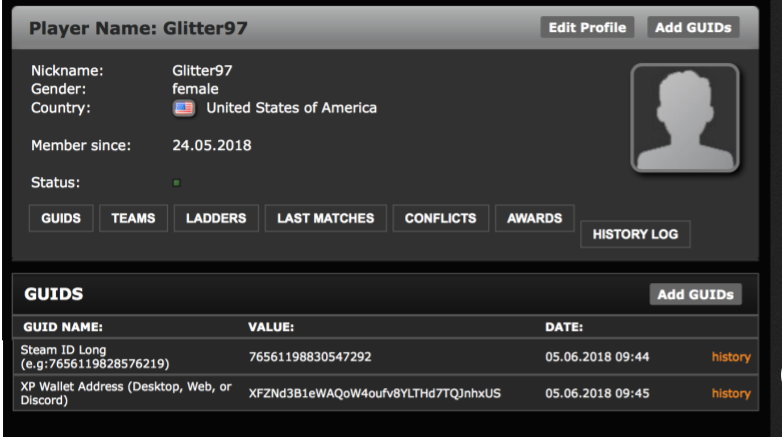Click the Steam ID value 76561198830547292
The height and width of the screenshot is (437, 782).
[310, 357]
